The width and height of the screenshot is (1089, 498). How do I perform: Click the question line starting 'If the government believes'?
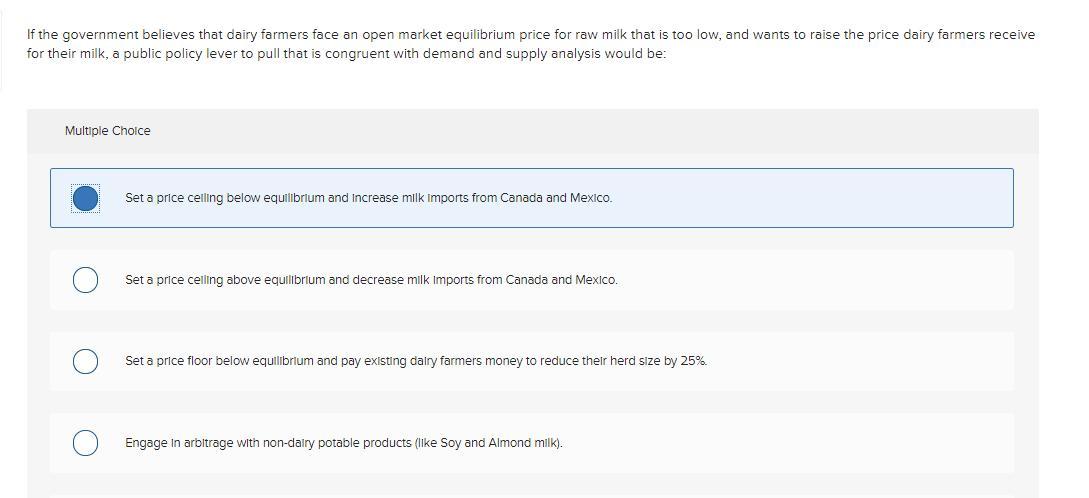point(530,34)
